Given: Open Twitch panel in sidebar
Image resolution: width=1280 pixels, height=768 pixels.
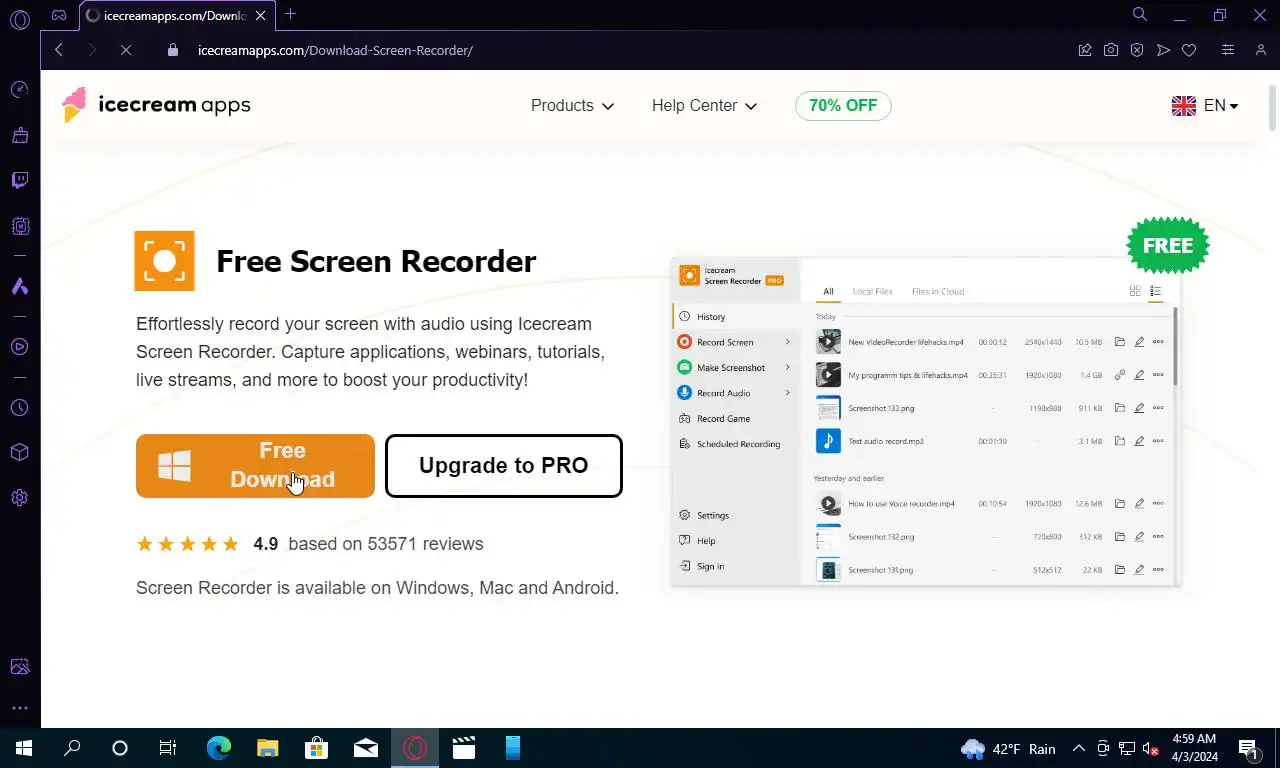Looking at the screenshot, I should point(20,181).
